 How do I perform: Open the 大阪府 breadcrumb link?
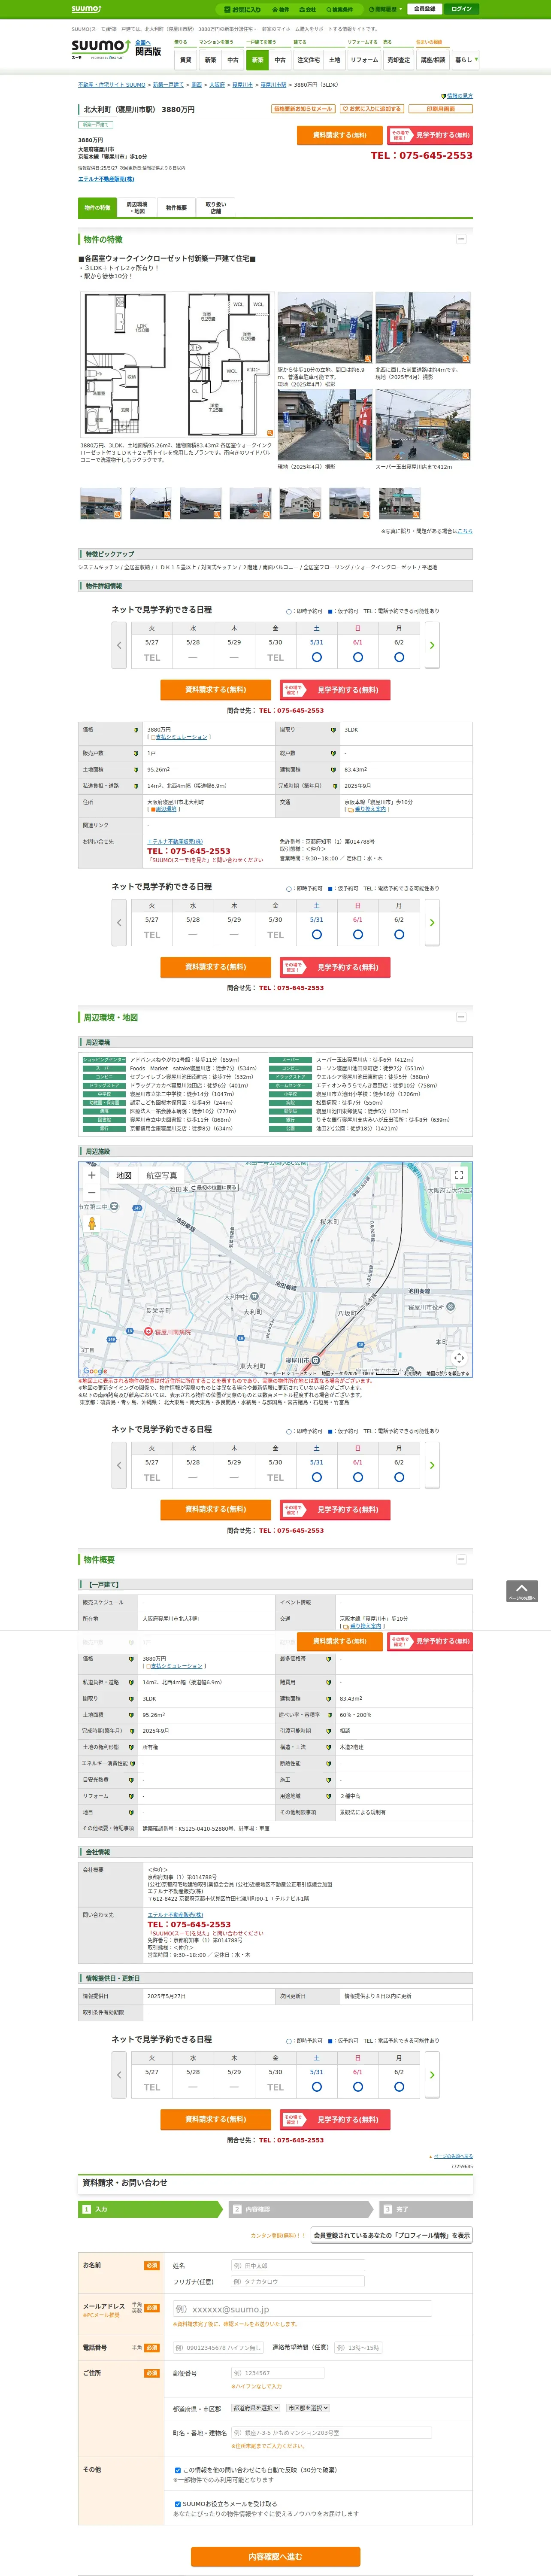pos(217,85)
